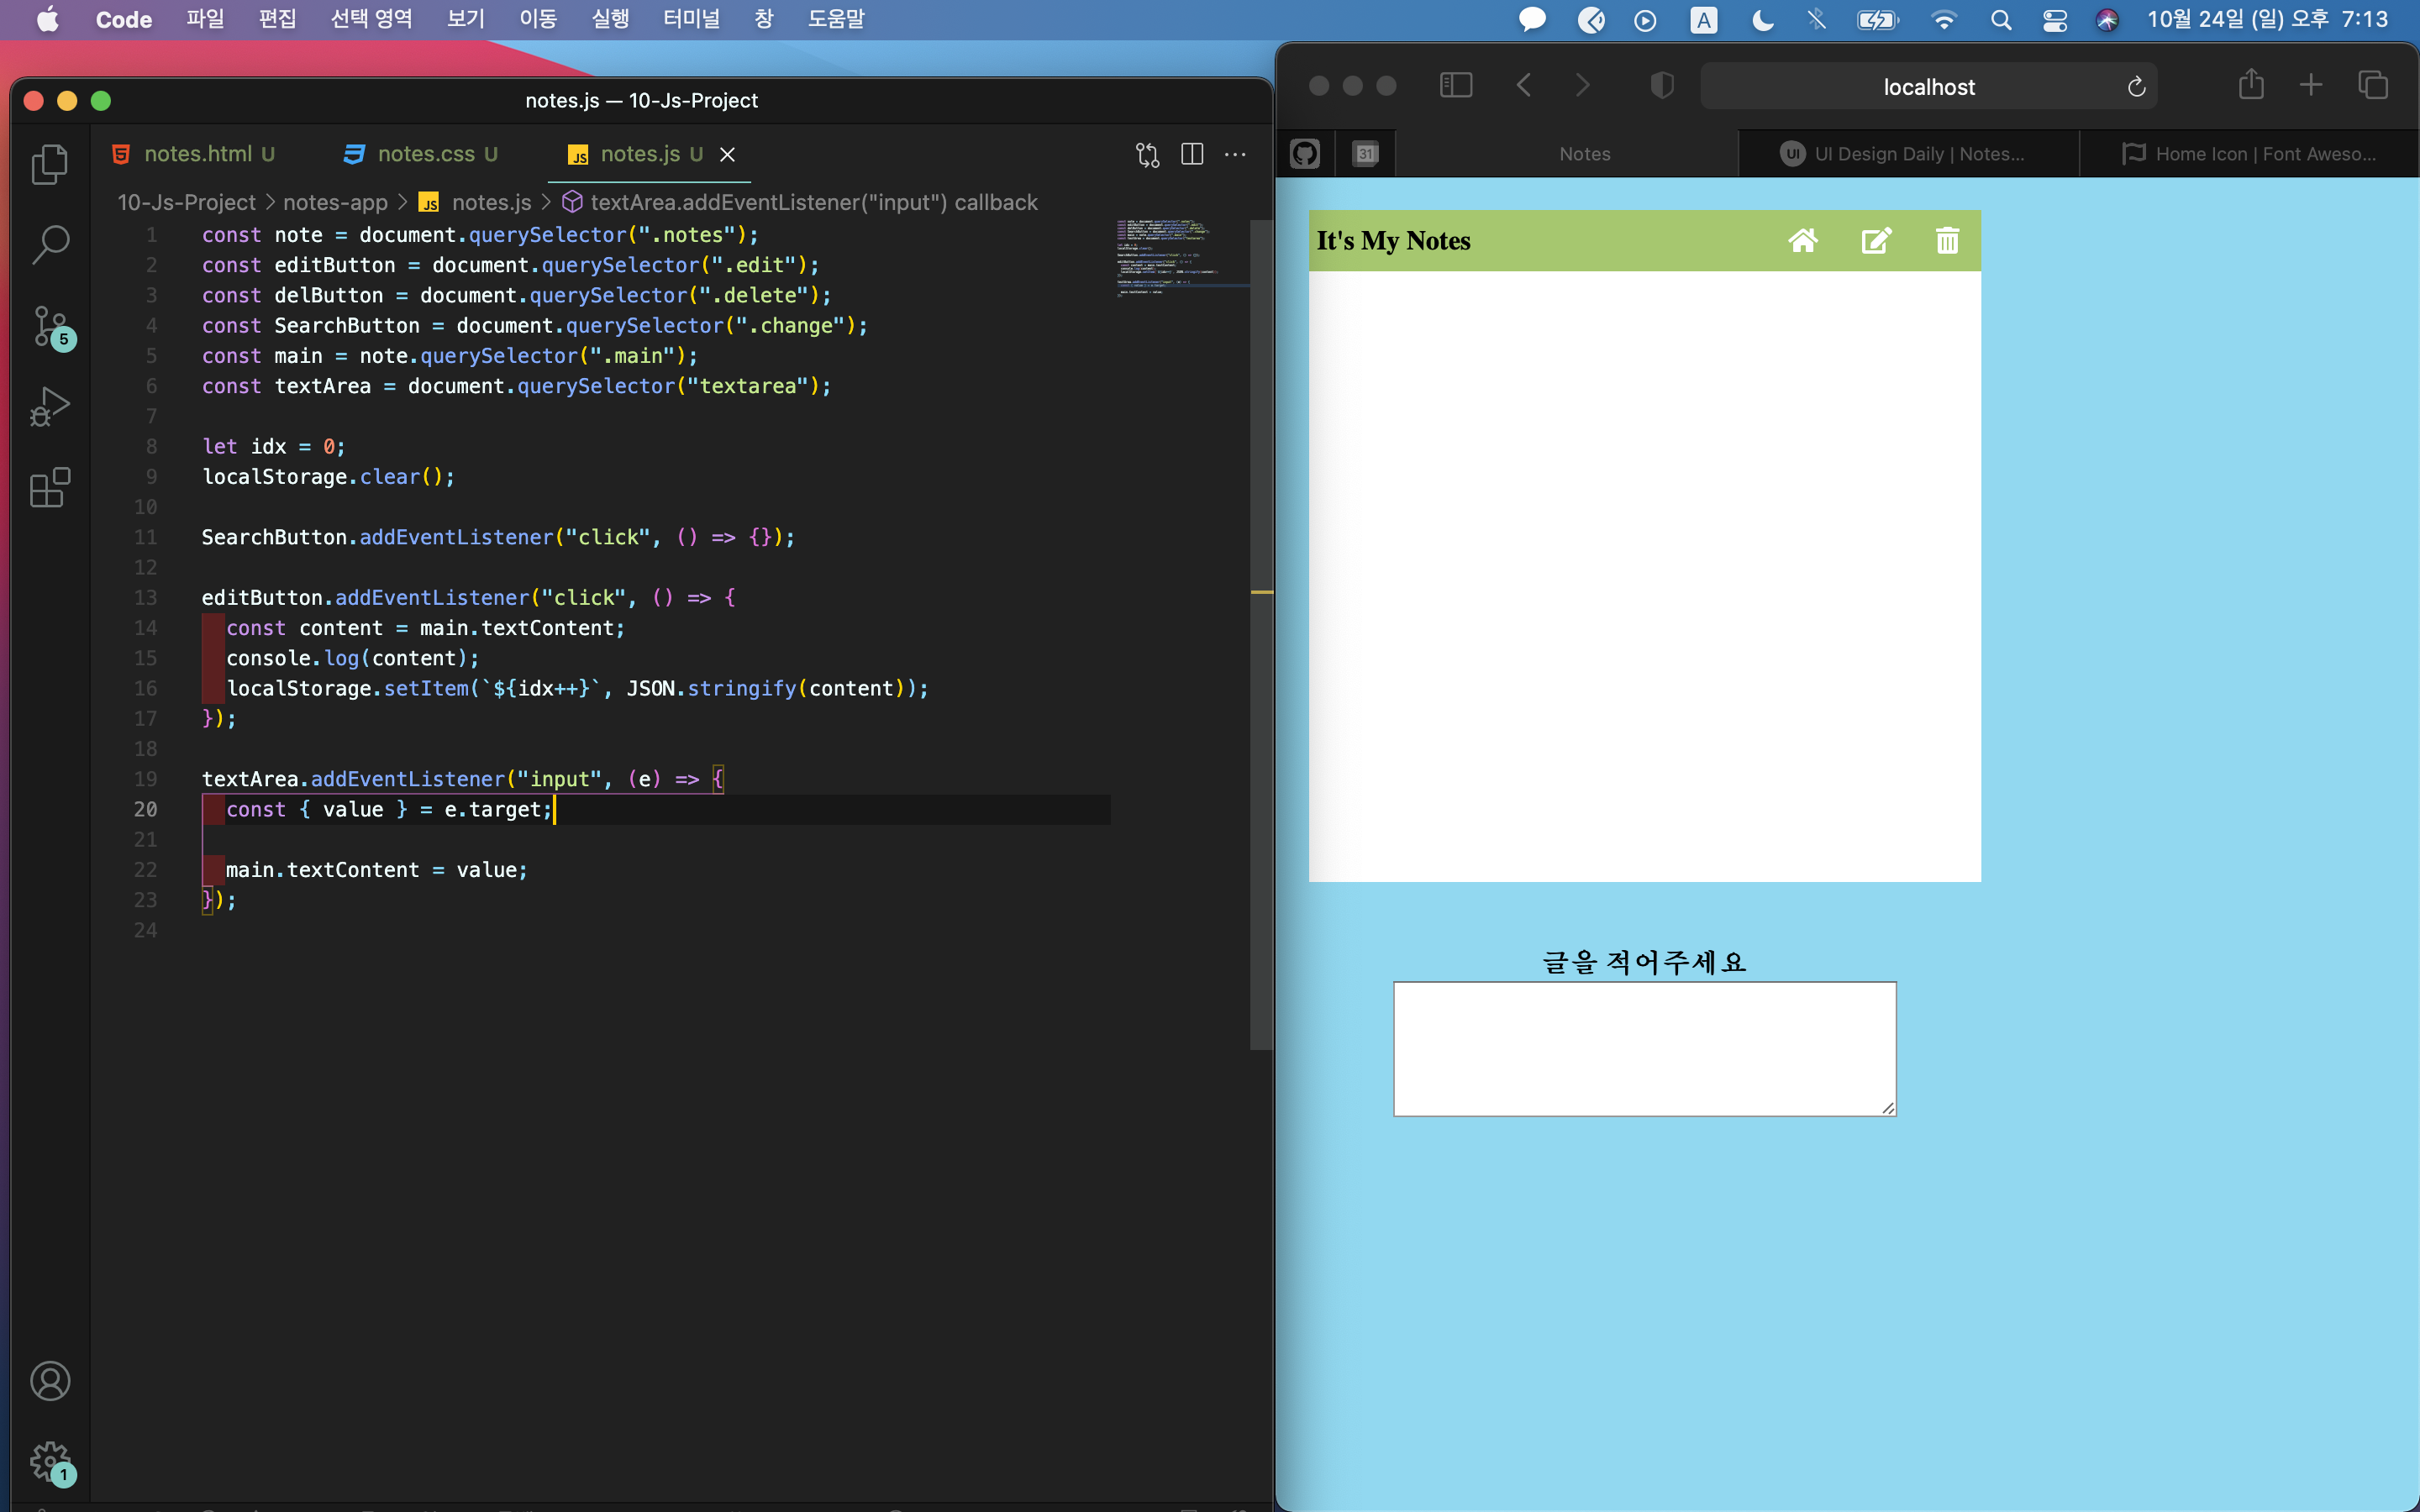The height and width of the screenshot is (1512, 2420).
Task: Click the edit pencil icon in Notes
Action: click(x=1876, y=241)
